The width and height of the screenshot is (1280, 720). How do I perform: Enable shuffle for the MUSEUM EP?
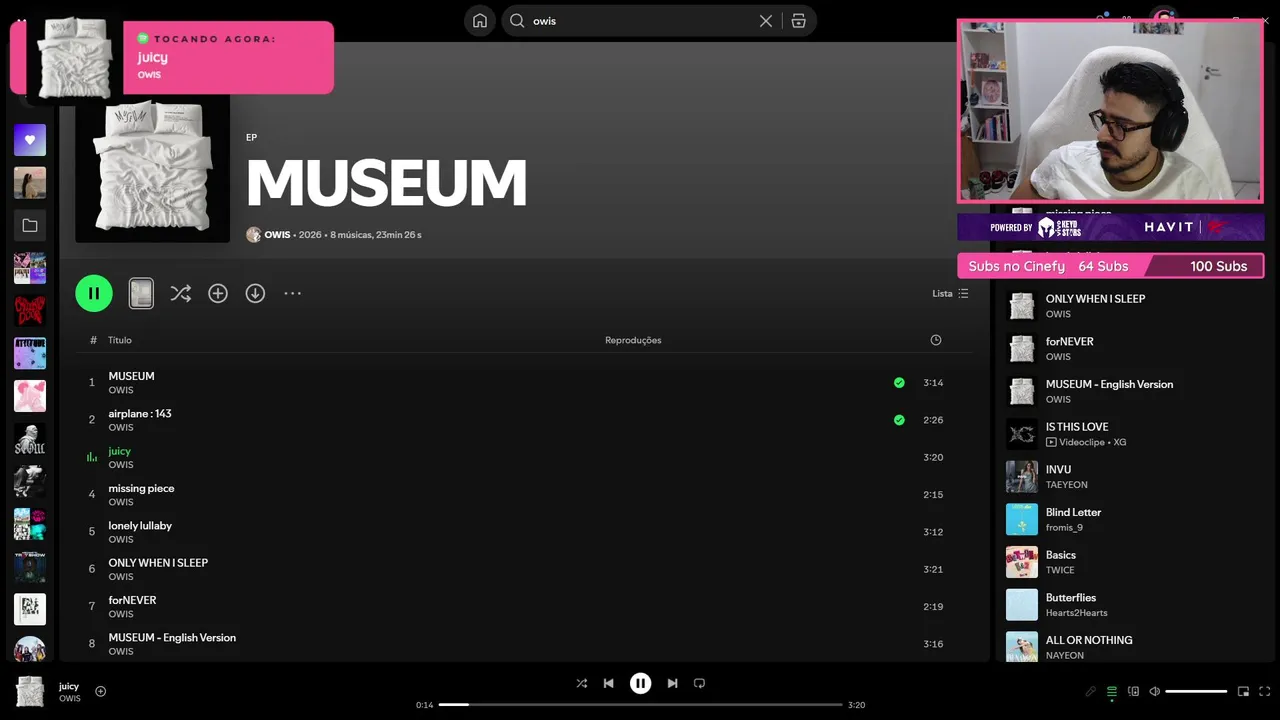tap(180, 293)
